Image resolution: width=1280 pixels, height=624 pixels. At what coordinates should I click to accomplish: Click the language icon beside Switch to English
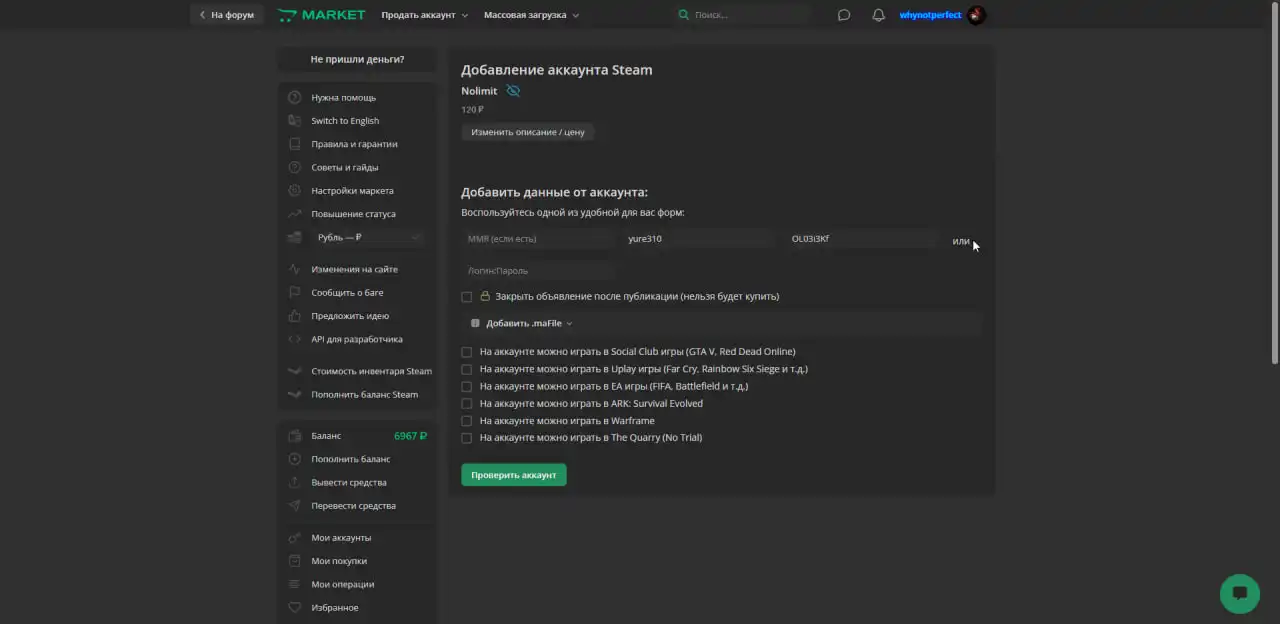point(294,121)
